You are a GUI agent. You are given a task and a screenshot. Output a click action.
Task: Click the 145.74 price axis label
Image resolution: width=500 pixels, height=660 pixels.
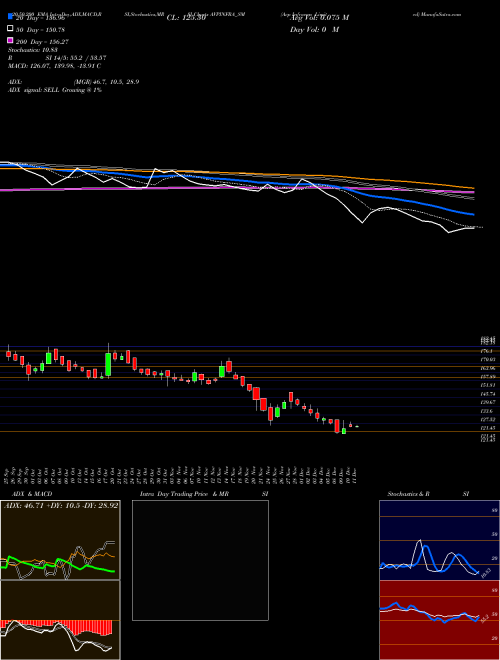[x=488, y=394]
